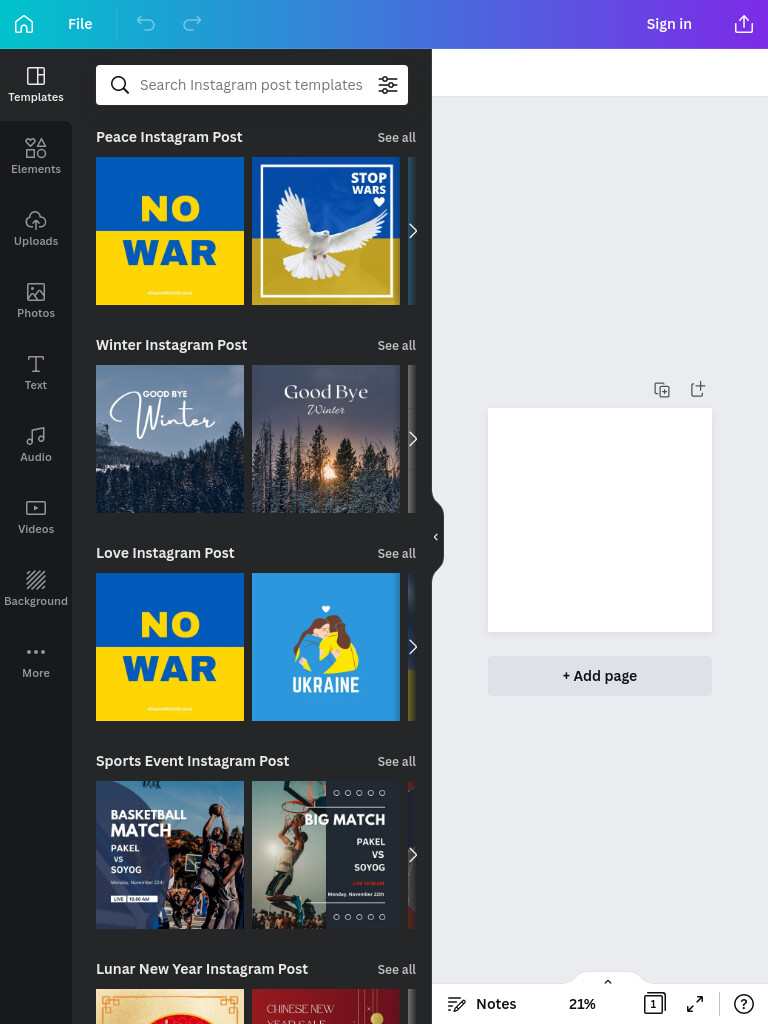Open the page grid view icon
Image resolution: width=768 pixels, height=1024 pixels.
(x=654, y=1004)
